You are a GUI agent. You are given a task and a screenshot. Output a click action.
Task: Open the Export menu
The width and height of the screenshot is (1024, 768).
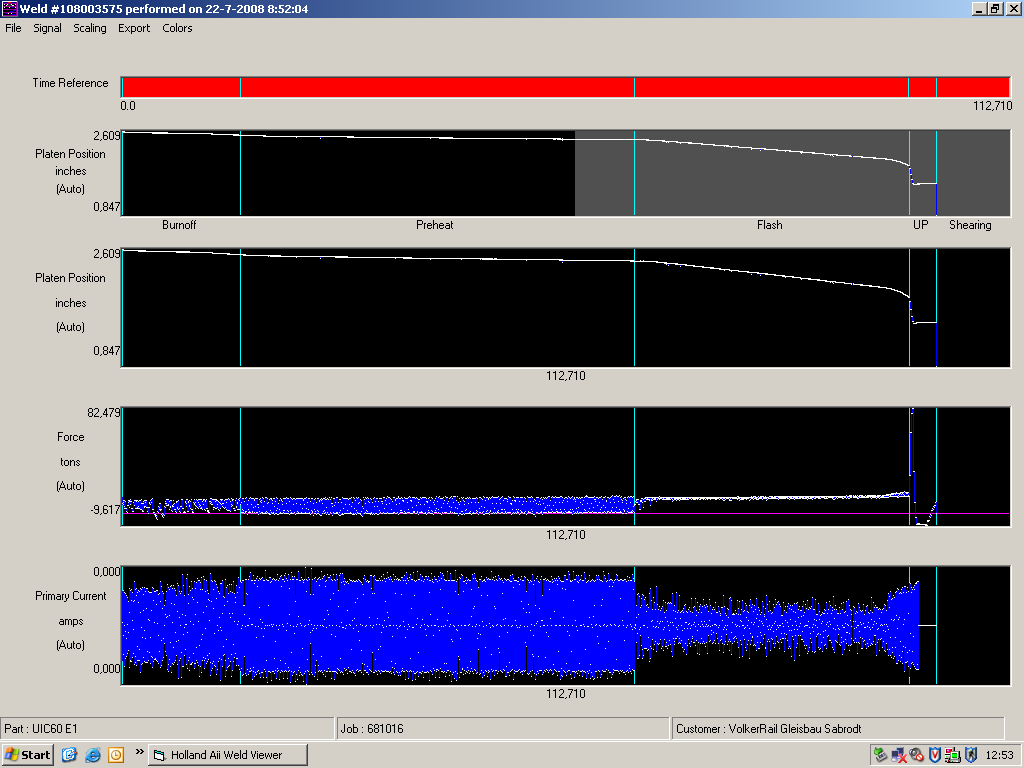134,28
